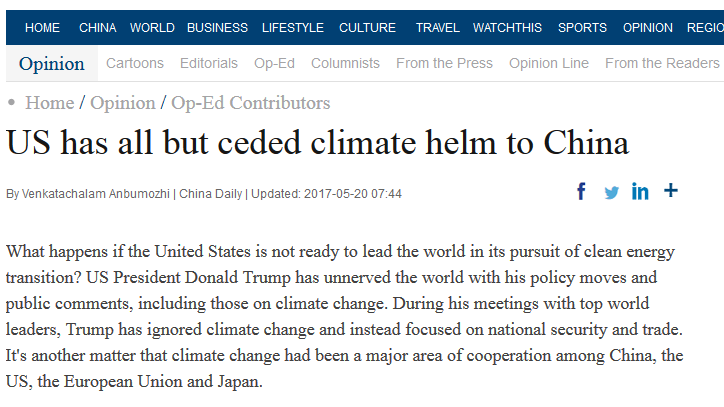The width and height of the screenshot is (724, 407).
Task: Share article on LinkedIn icon
Action: [640, 191]
